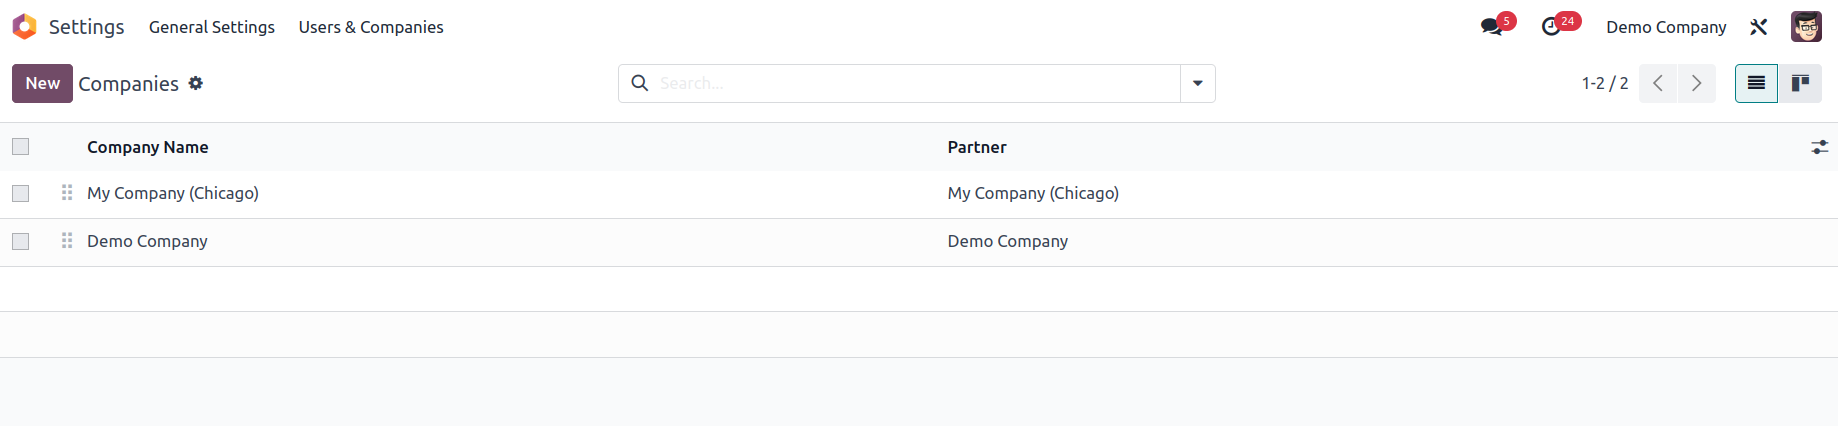
Task: Open the conversations messages icon
Action: click(1492, 27)
